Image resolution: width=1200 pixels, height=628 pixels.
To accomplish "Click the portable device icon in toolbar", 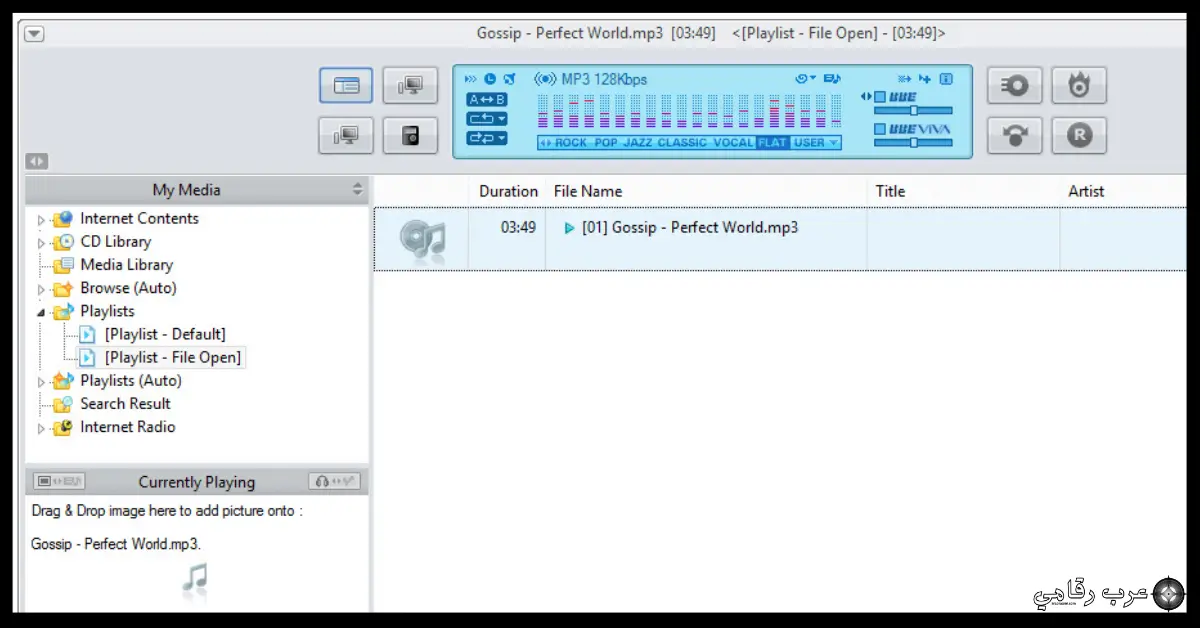I will coord(410,135).
